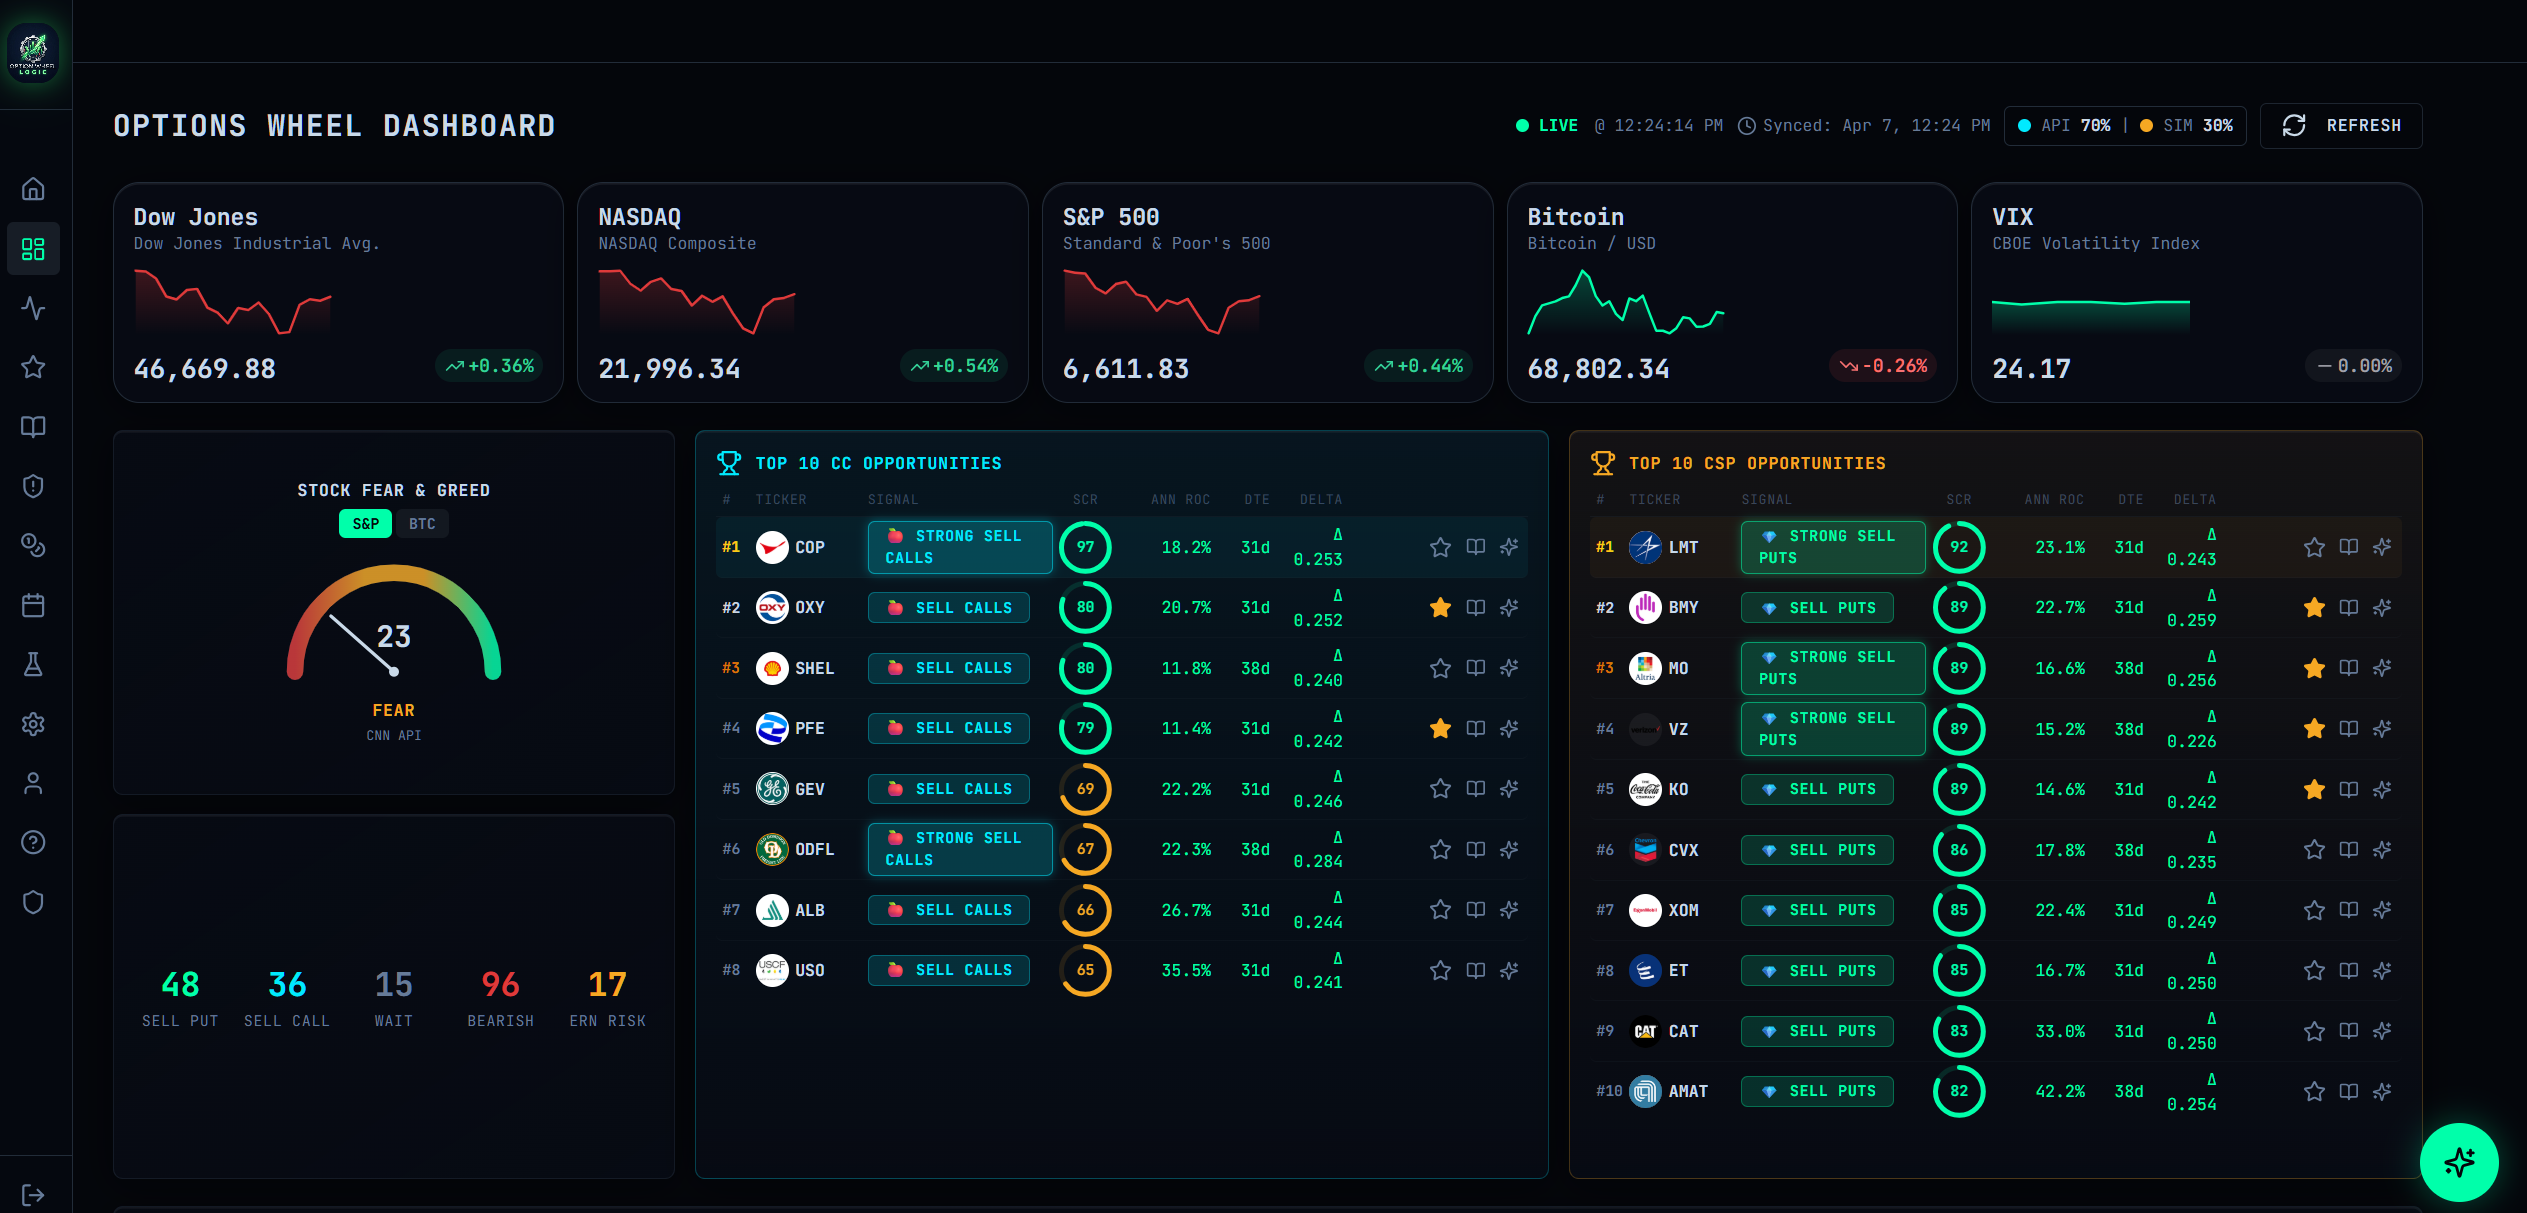This screenshot has width=2527, height=1213.
Task: Open the floating AI sparkle assistant button
Action: click(x=2459, y=1162)
